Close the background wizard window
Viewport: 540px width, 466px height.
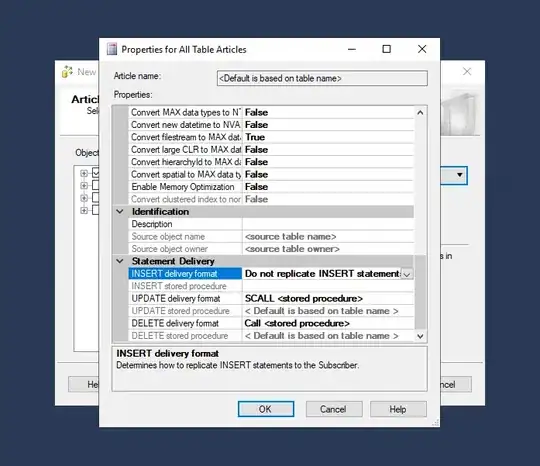(467, 71)
